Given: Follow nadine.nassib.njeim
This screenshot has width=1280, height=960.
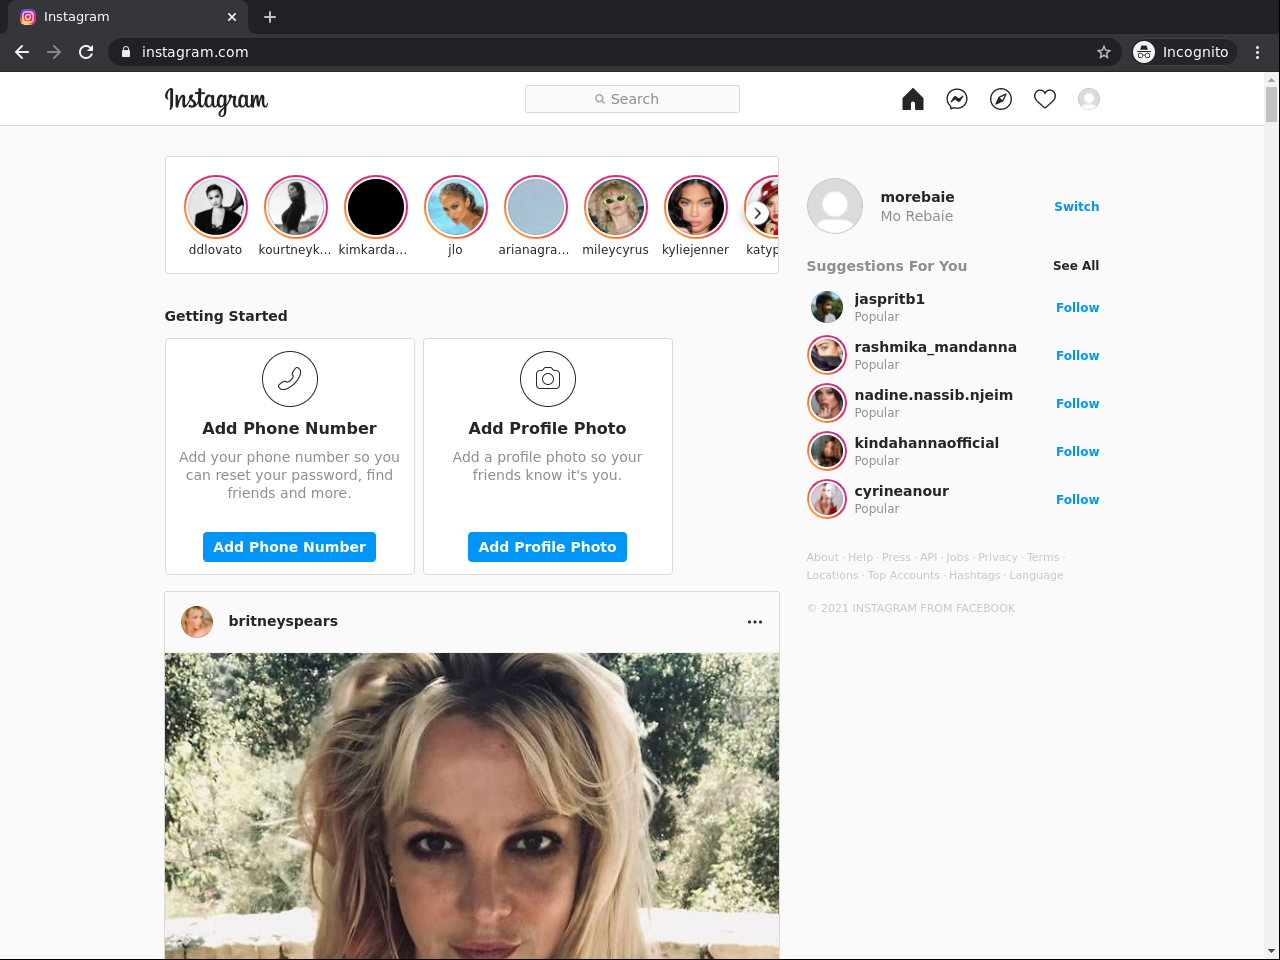Looking at the screenshot, I should [1077, 404].
